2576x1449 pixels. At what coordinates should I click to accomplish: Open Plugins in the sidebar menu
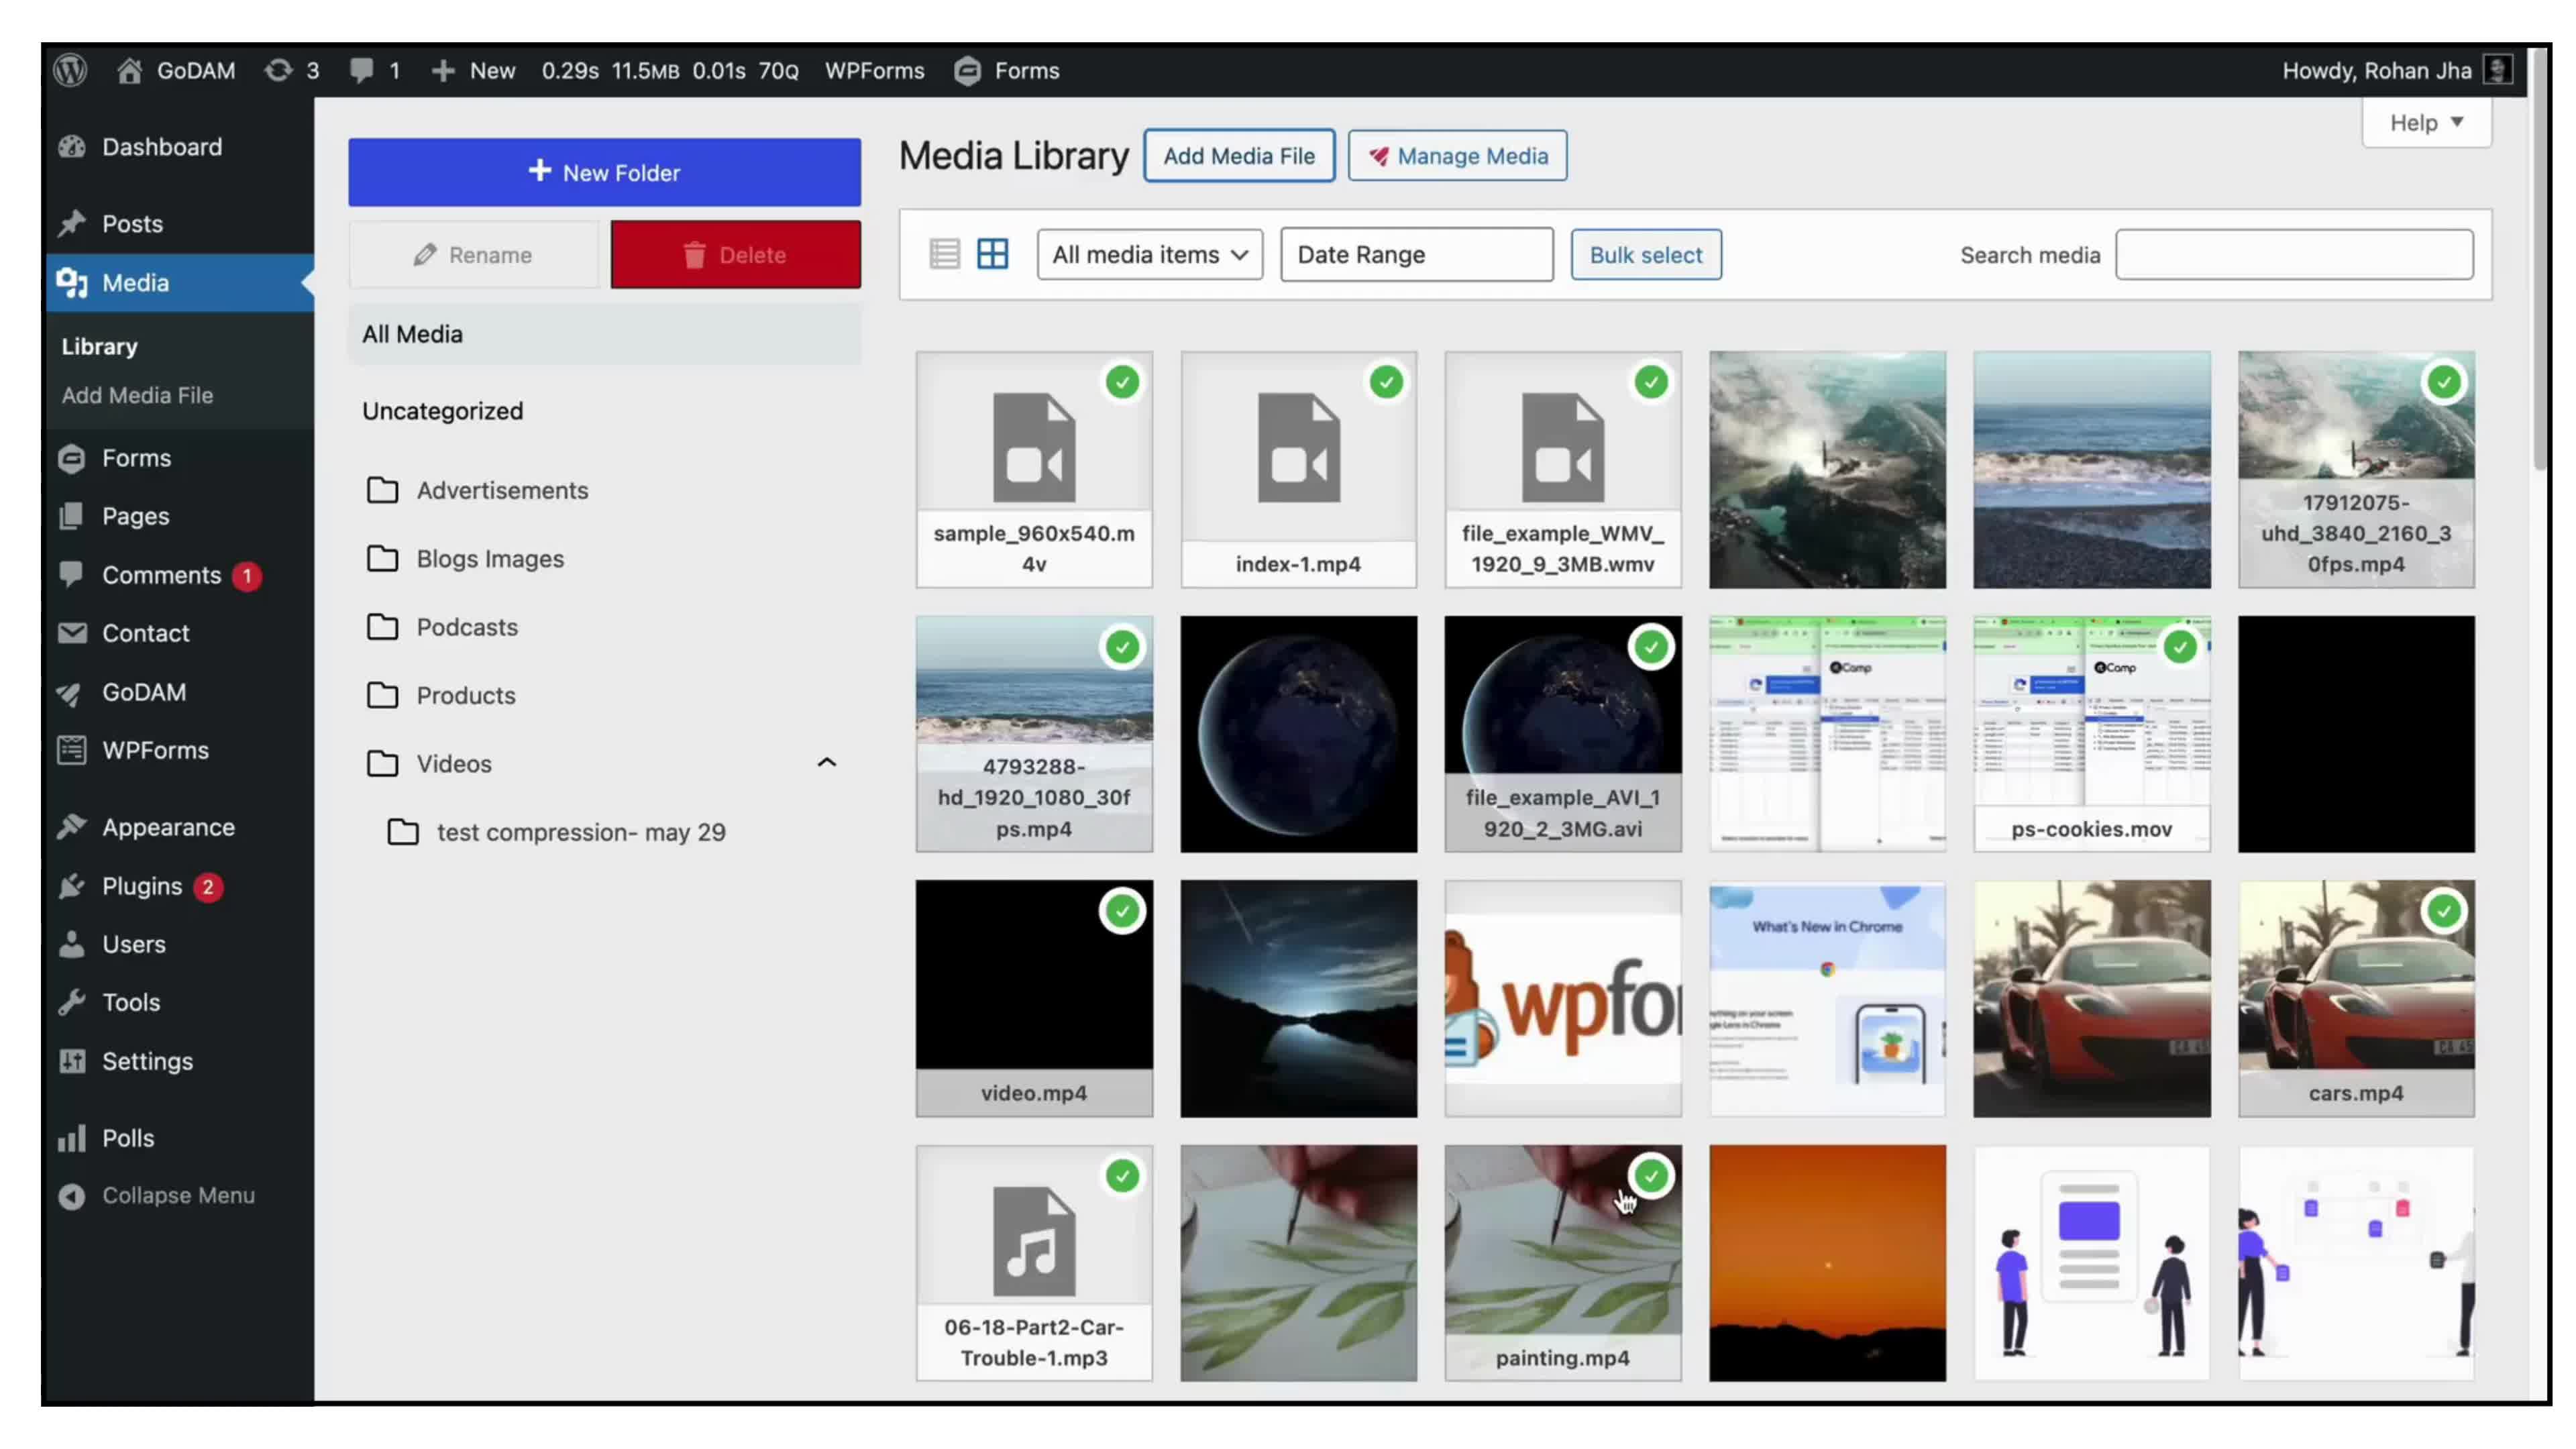click(x=141, y=886)
